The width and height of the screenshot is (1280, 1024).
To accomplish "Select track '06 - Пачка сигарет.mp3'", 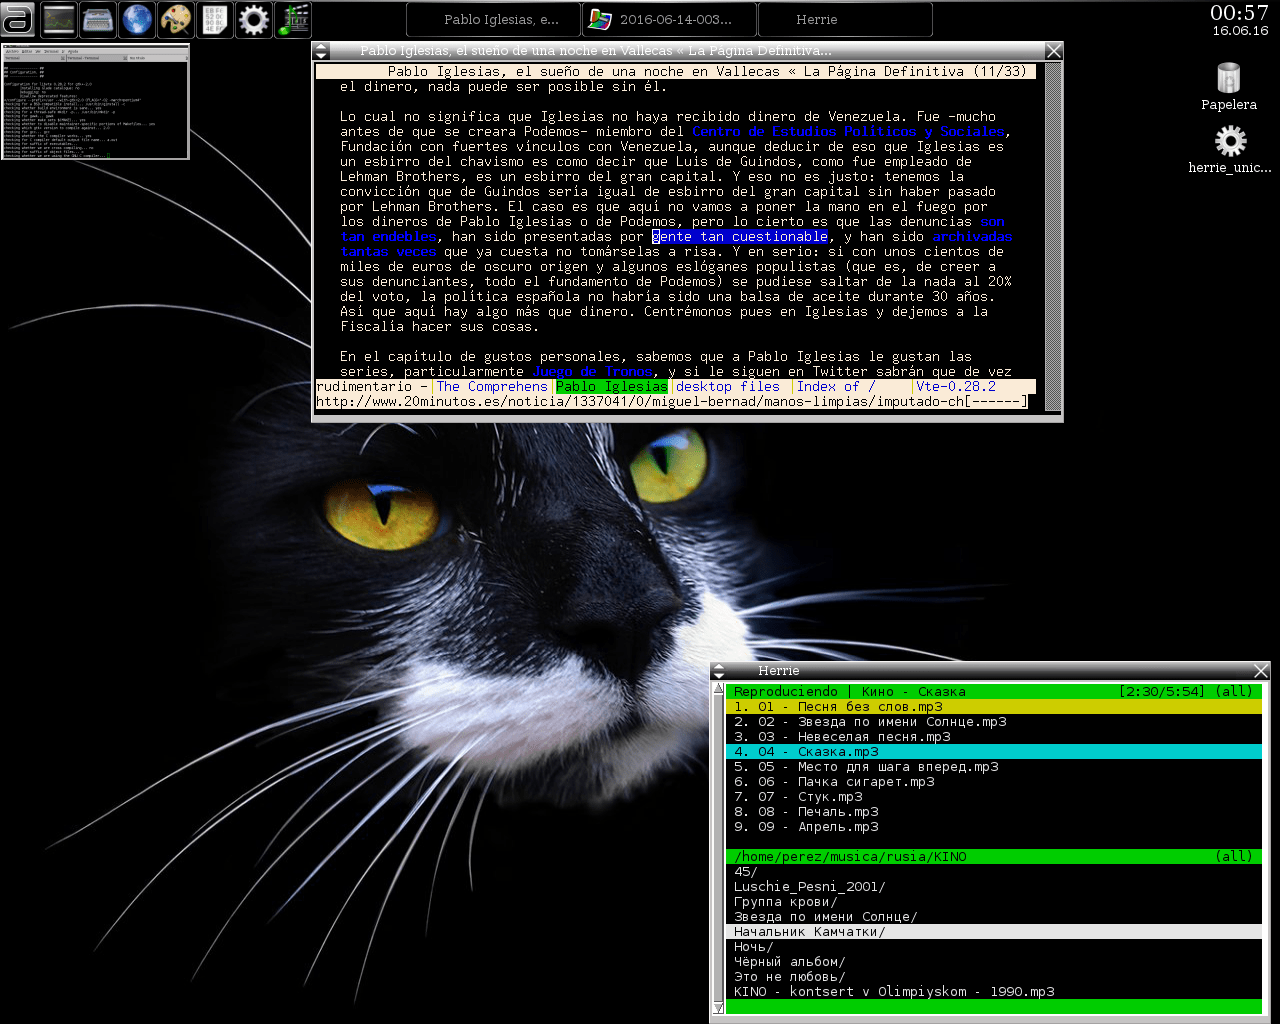I will point(994,782).
